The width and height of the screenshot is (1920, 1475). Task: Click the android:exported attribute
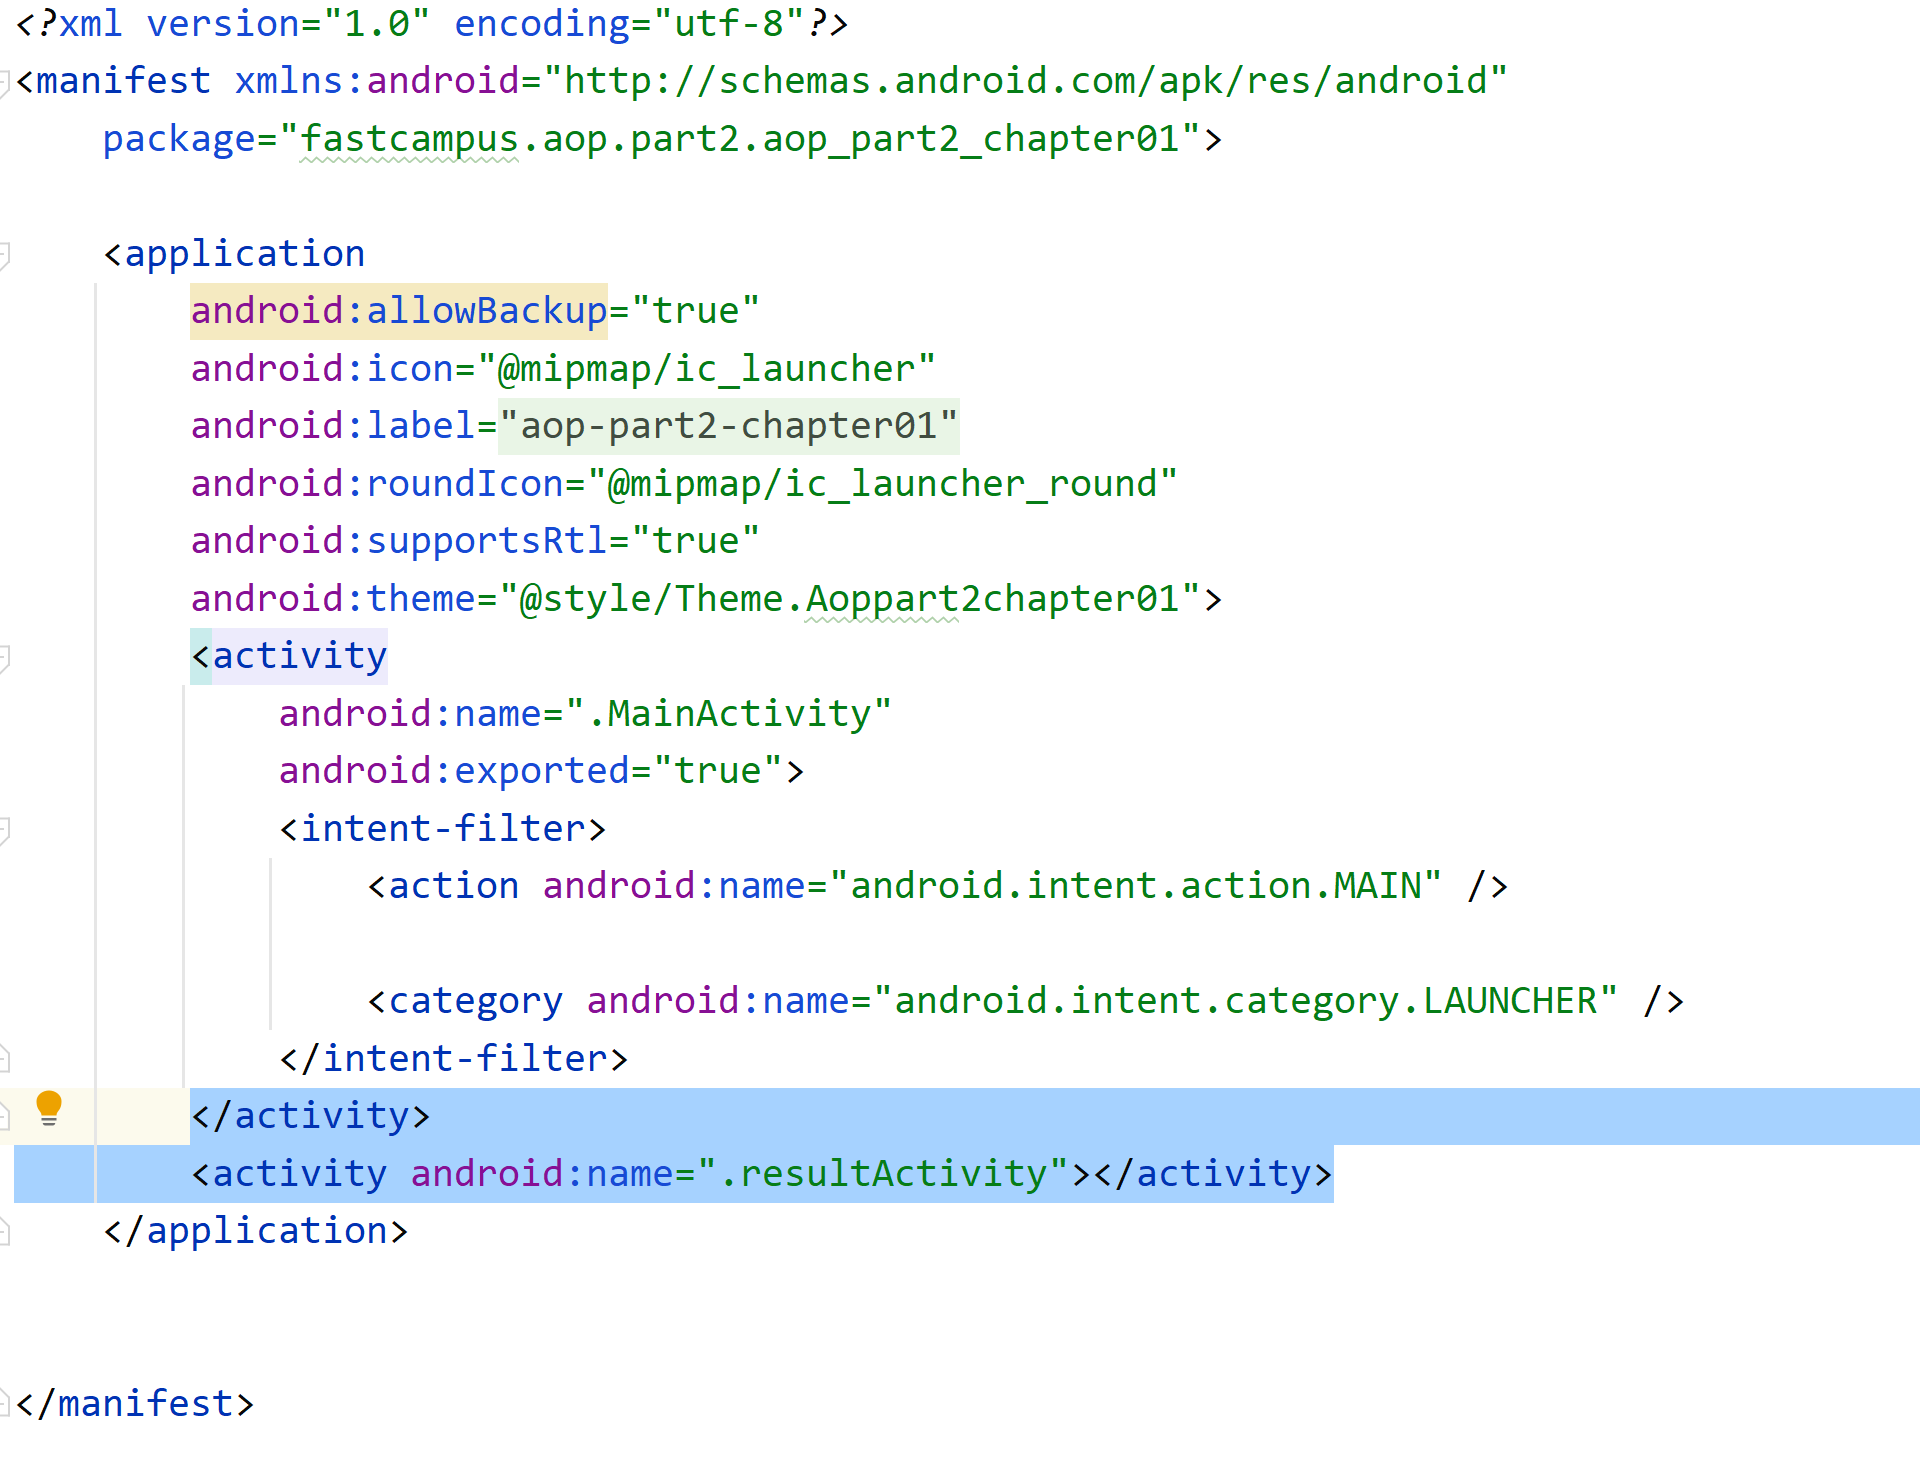(x=453, y=771)
